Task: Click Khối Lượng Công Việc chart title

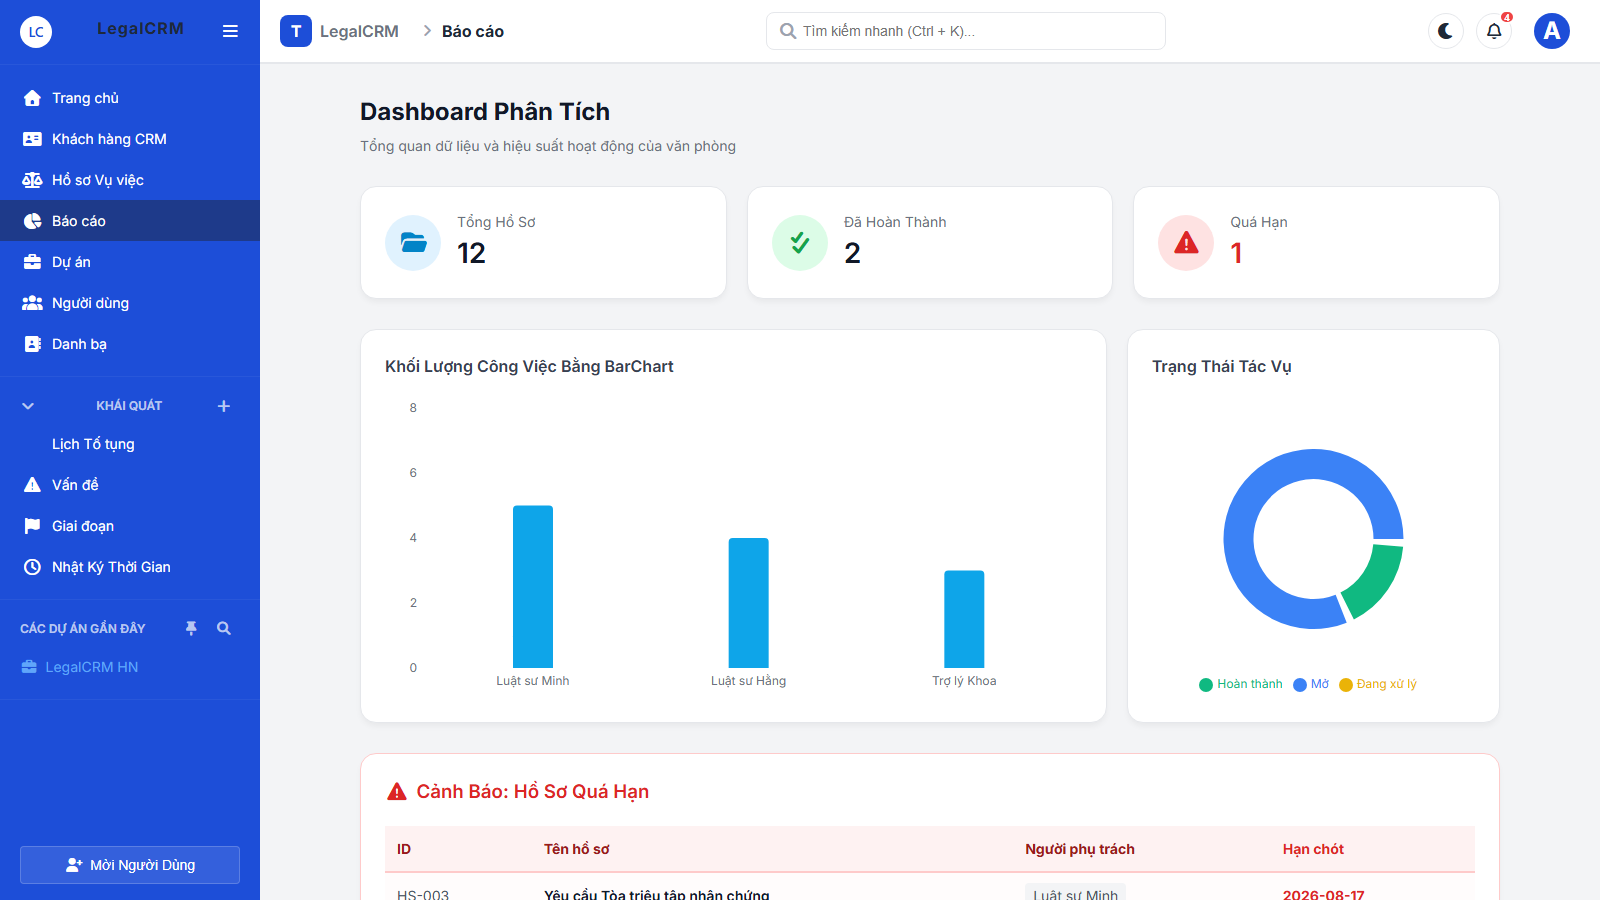Action: click(529, 367)
